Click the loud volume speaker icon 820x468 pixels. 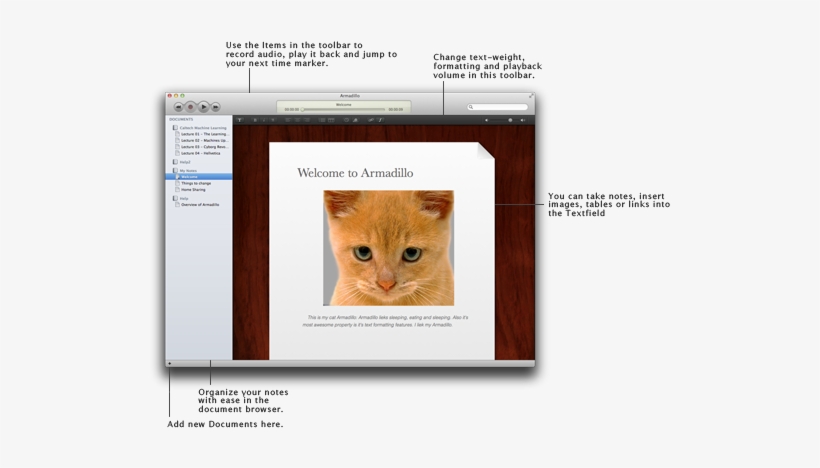(522, 120)
